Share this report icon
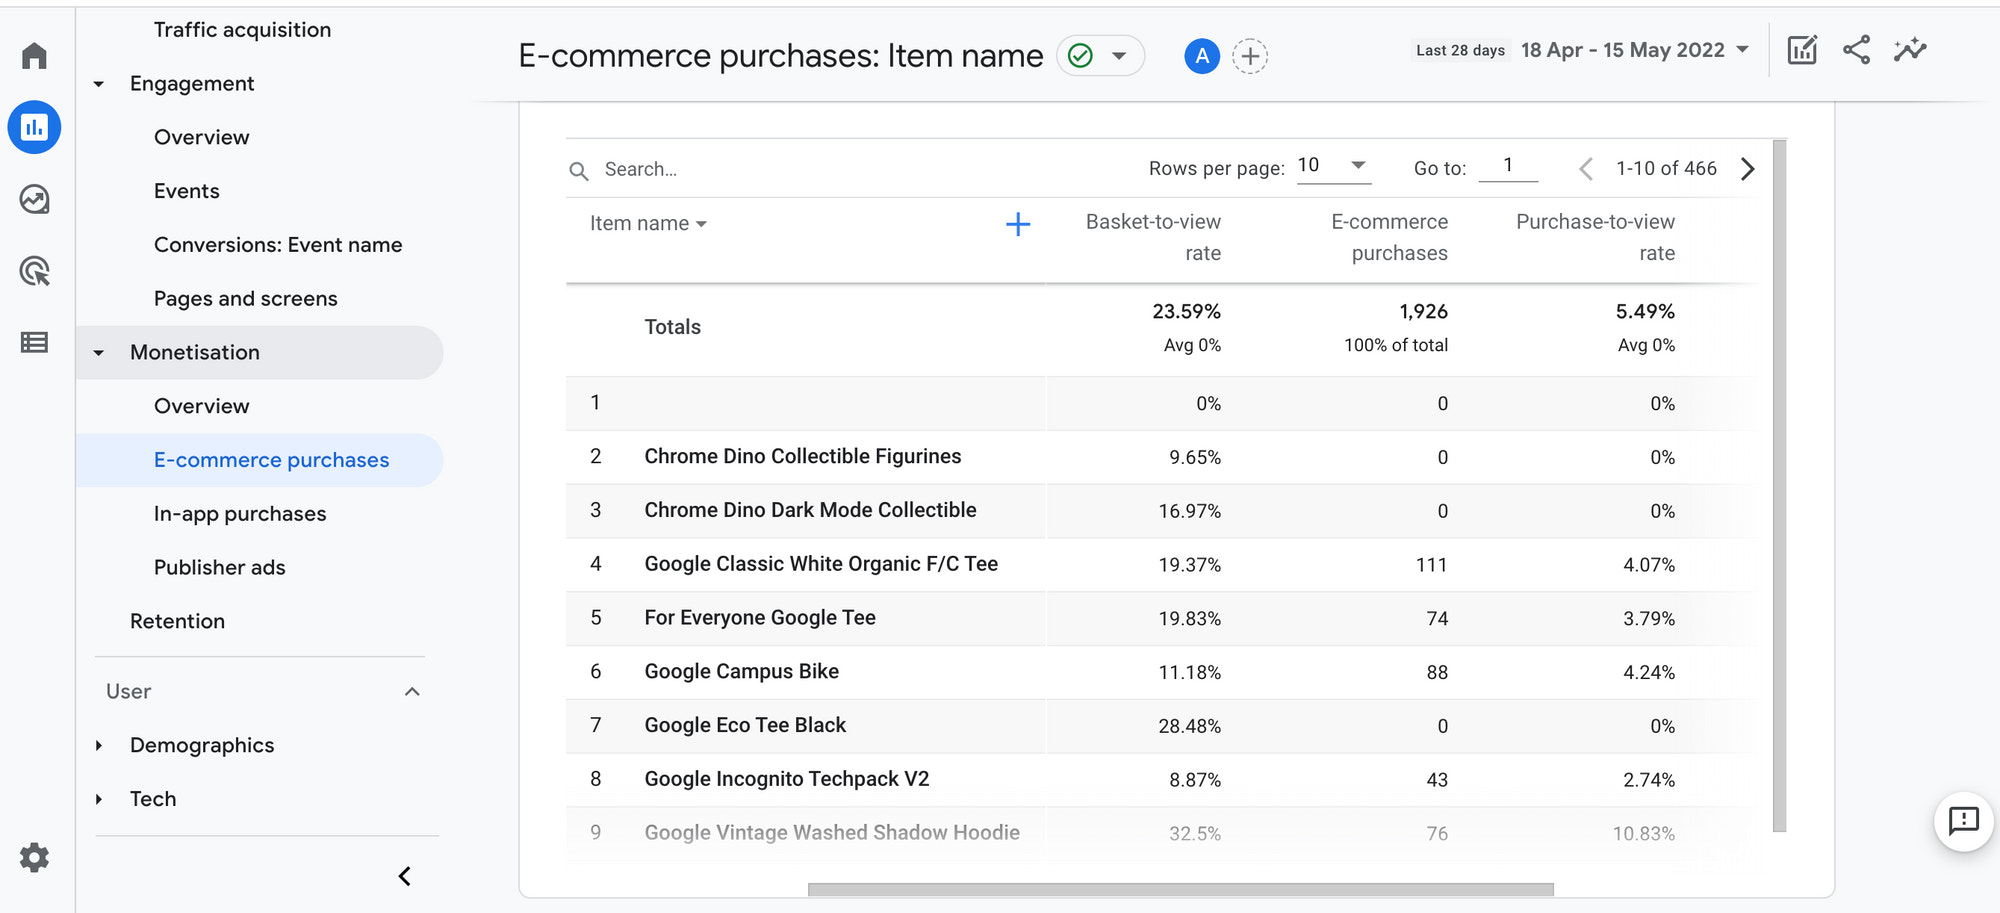Image resolution: width=2000 pixels, height=913 pixels. pyautogui.click(x=1856, y=50)
